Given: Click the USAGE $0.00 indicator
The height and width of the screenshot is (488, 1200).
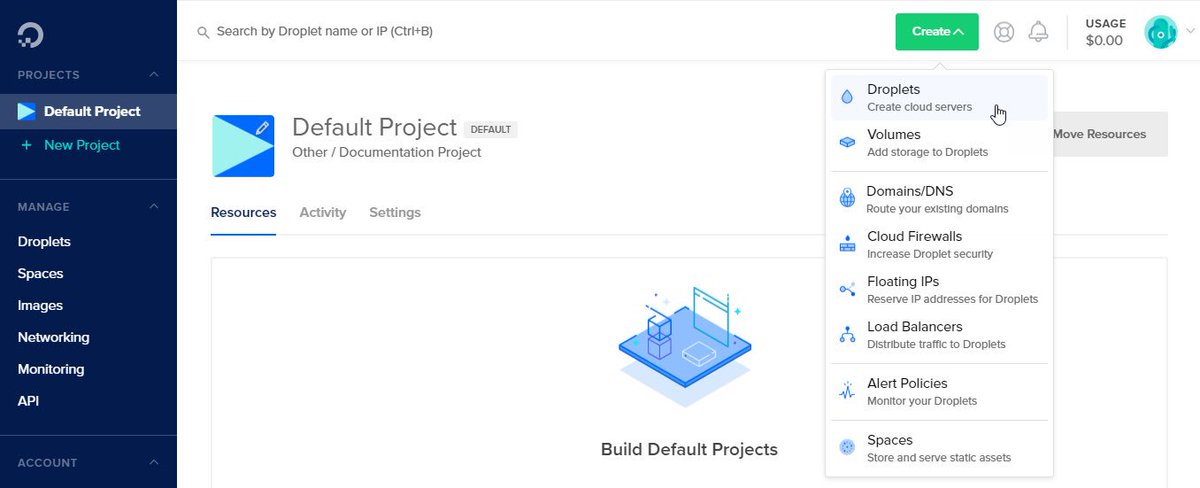Looking at the screenshot, I should tap(1105, 32).
